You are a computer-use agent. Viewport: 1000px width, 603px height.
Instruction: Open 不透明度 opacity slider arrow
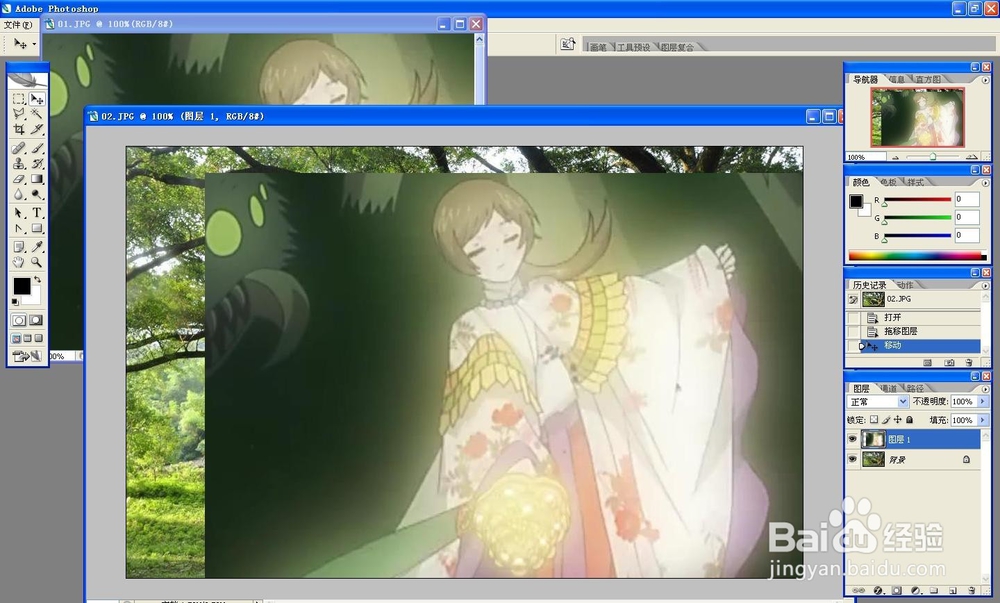pyautogui.click(x=982, y=402)
